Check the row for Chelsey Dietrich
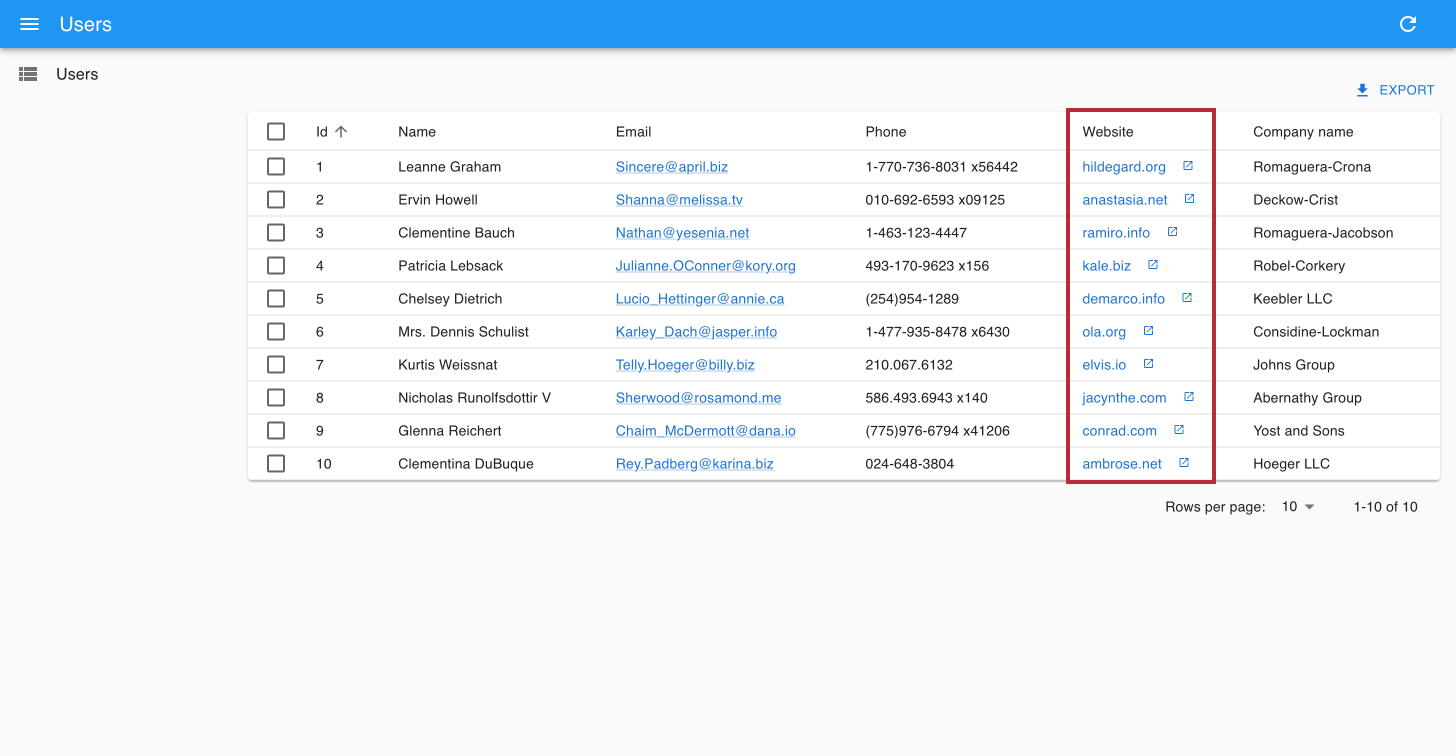This screenshot has height=756, width=1456. (276, 299)
